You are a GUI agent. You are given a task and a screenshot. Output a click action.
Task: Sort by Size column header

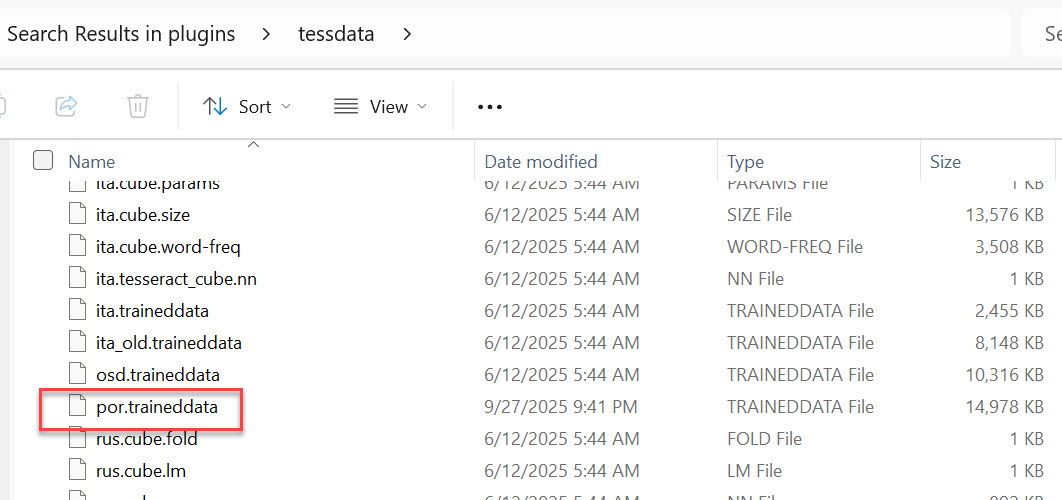(x=945, y=161)
